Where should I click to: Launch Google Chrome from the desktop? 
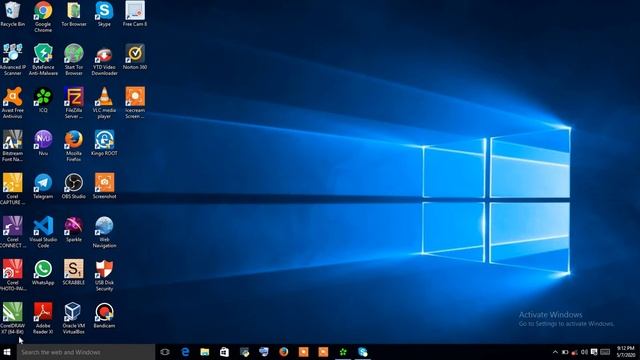43,16
